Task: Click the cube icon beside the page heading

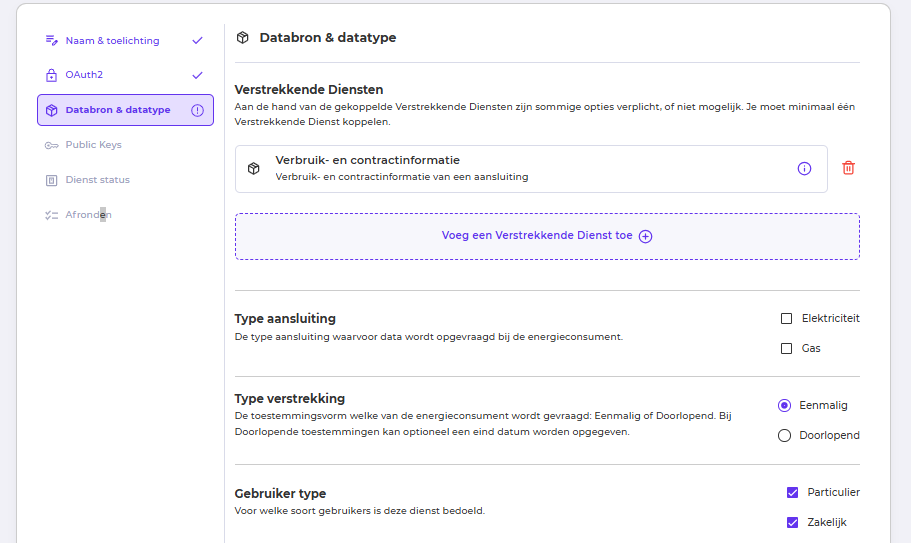Action: [243, 38]
